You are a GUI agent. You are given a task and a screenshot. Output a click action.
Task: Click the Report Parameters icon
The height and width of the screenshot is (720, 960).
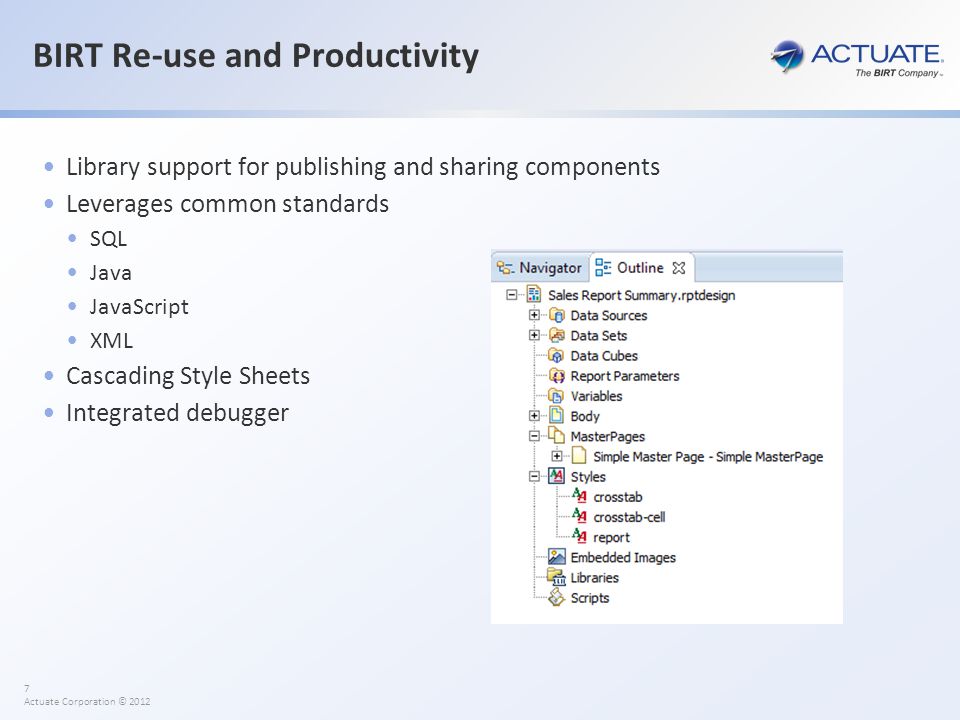click(x=557, y=375)
